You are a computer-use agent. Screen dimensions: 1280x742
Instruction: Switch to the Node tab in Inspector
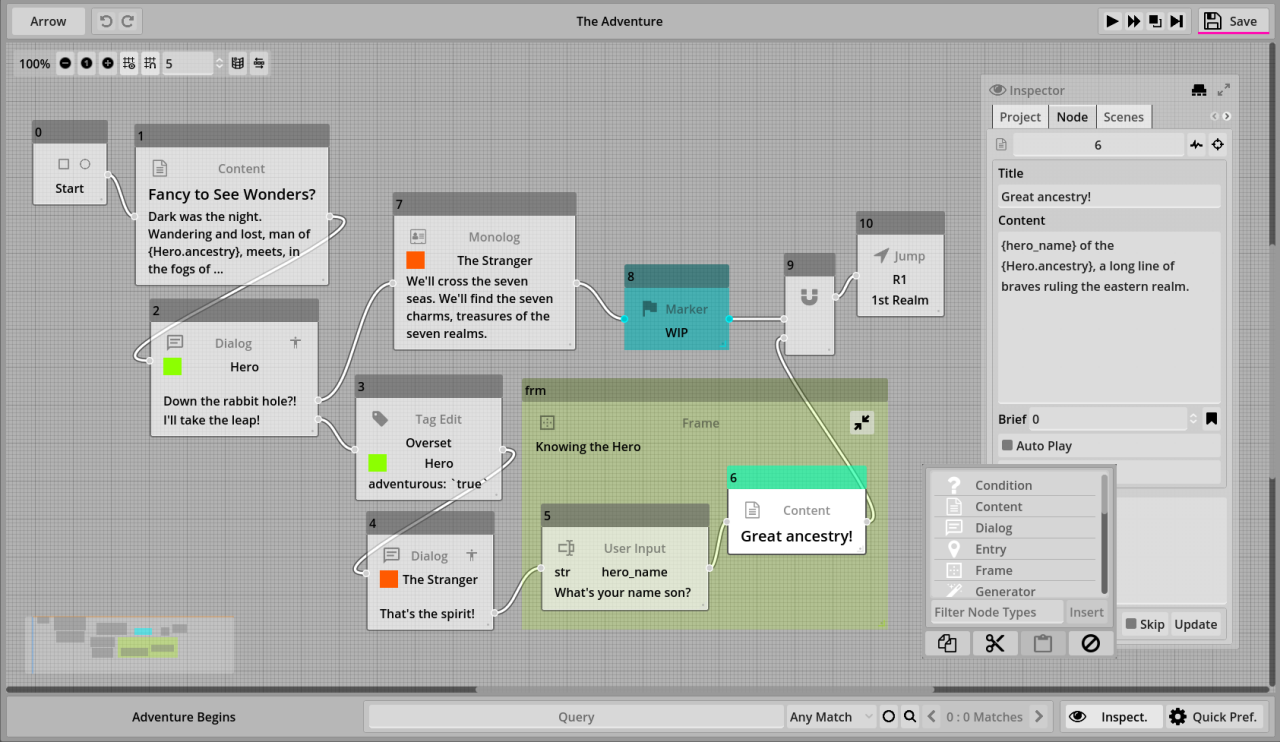(1072, 117)
